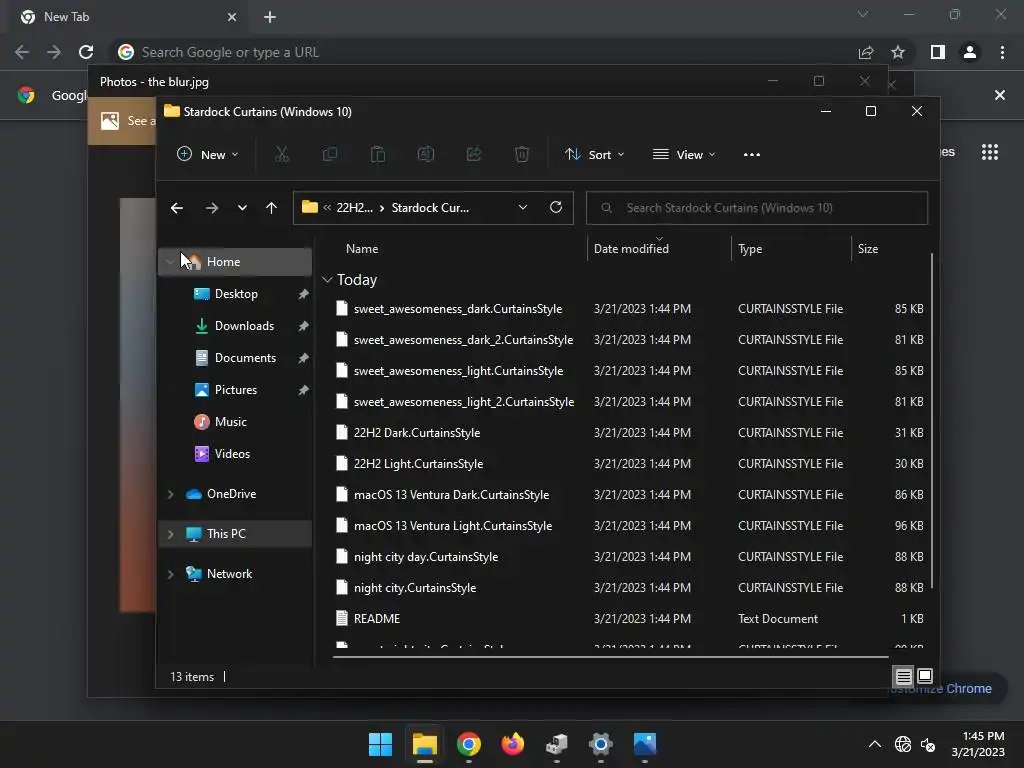Open the New item dropdown

[208, 154]
